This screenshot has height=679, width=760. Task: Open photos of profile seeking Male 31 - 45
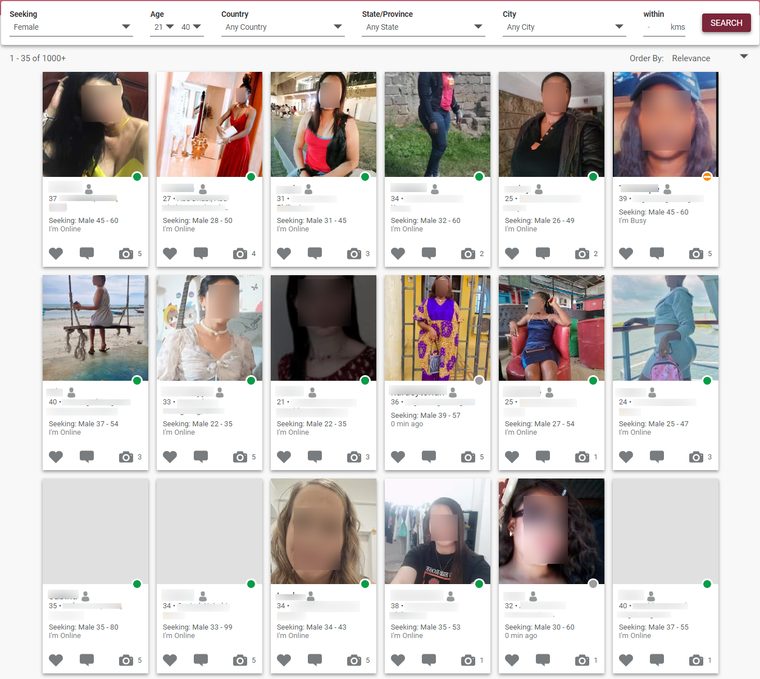coord(354,253)
